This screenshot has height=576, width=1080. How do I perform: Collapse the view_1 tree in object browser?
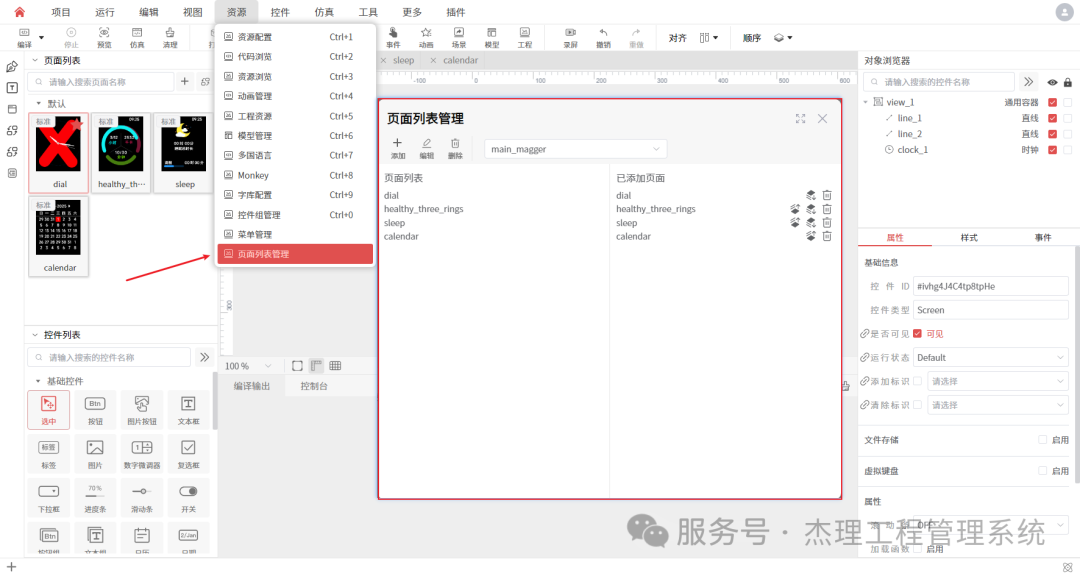point(866,101)
